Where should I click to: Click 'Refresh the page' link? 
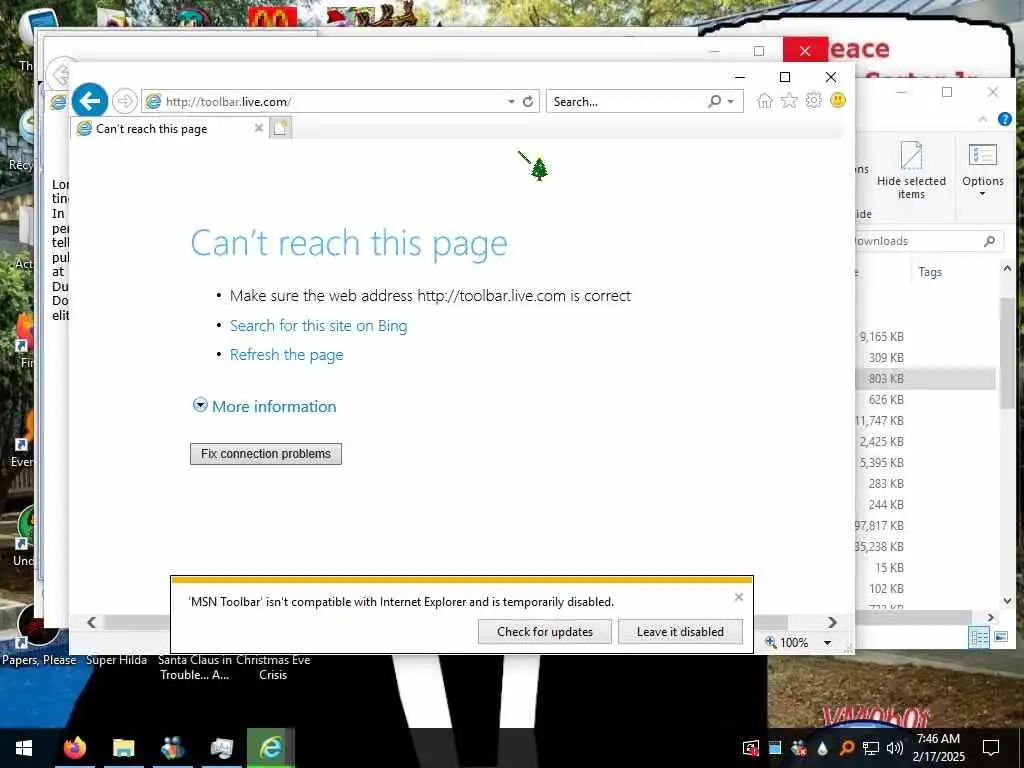tap(287, 355)
